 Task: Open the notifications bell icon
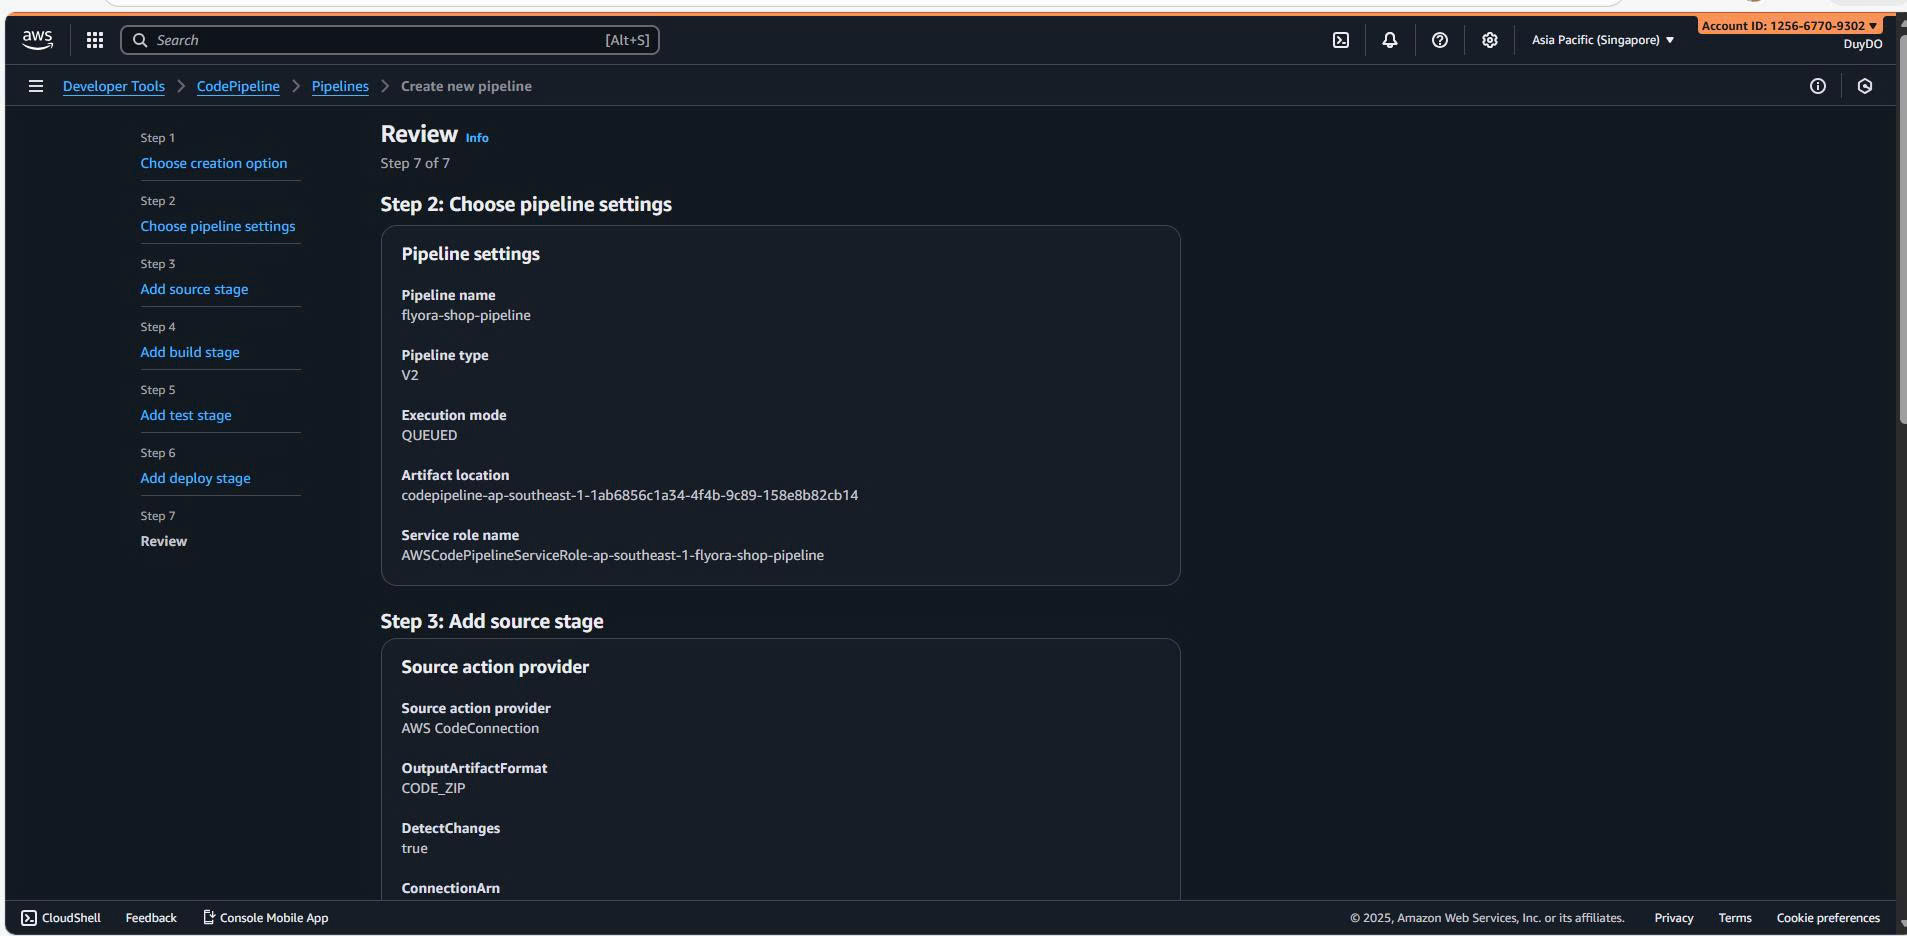coord(1390,40)
